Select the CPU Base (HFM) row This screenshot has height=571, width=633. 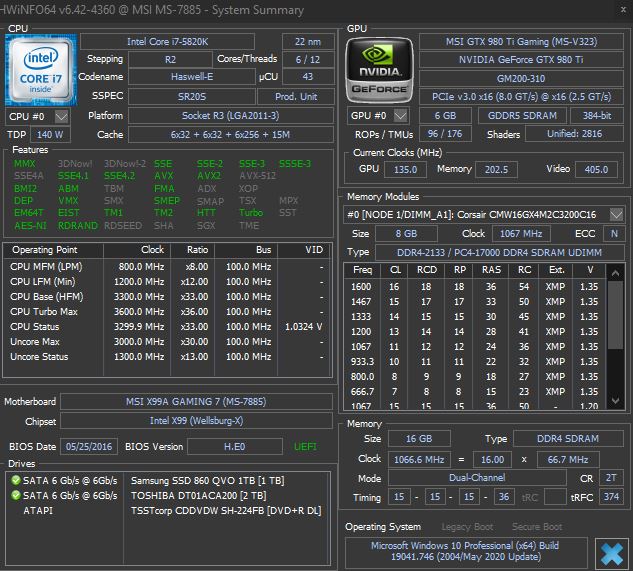click(167, 296)
